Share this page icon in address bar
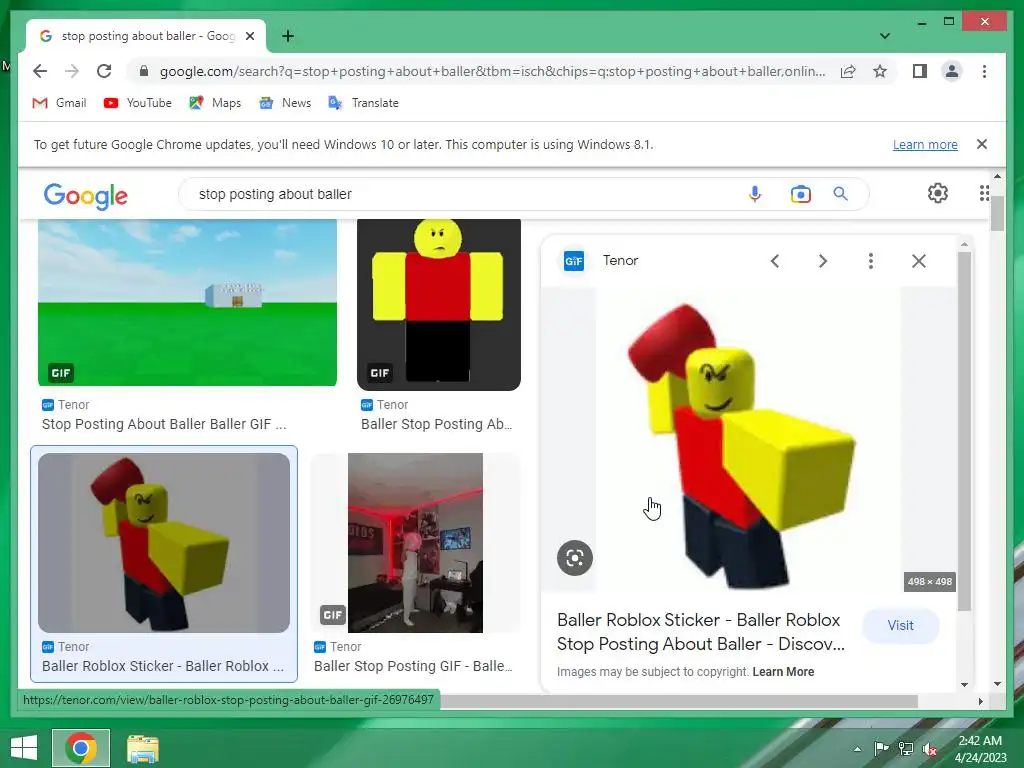 [x=848, y=71]
